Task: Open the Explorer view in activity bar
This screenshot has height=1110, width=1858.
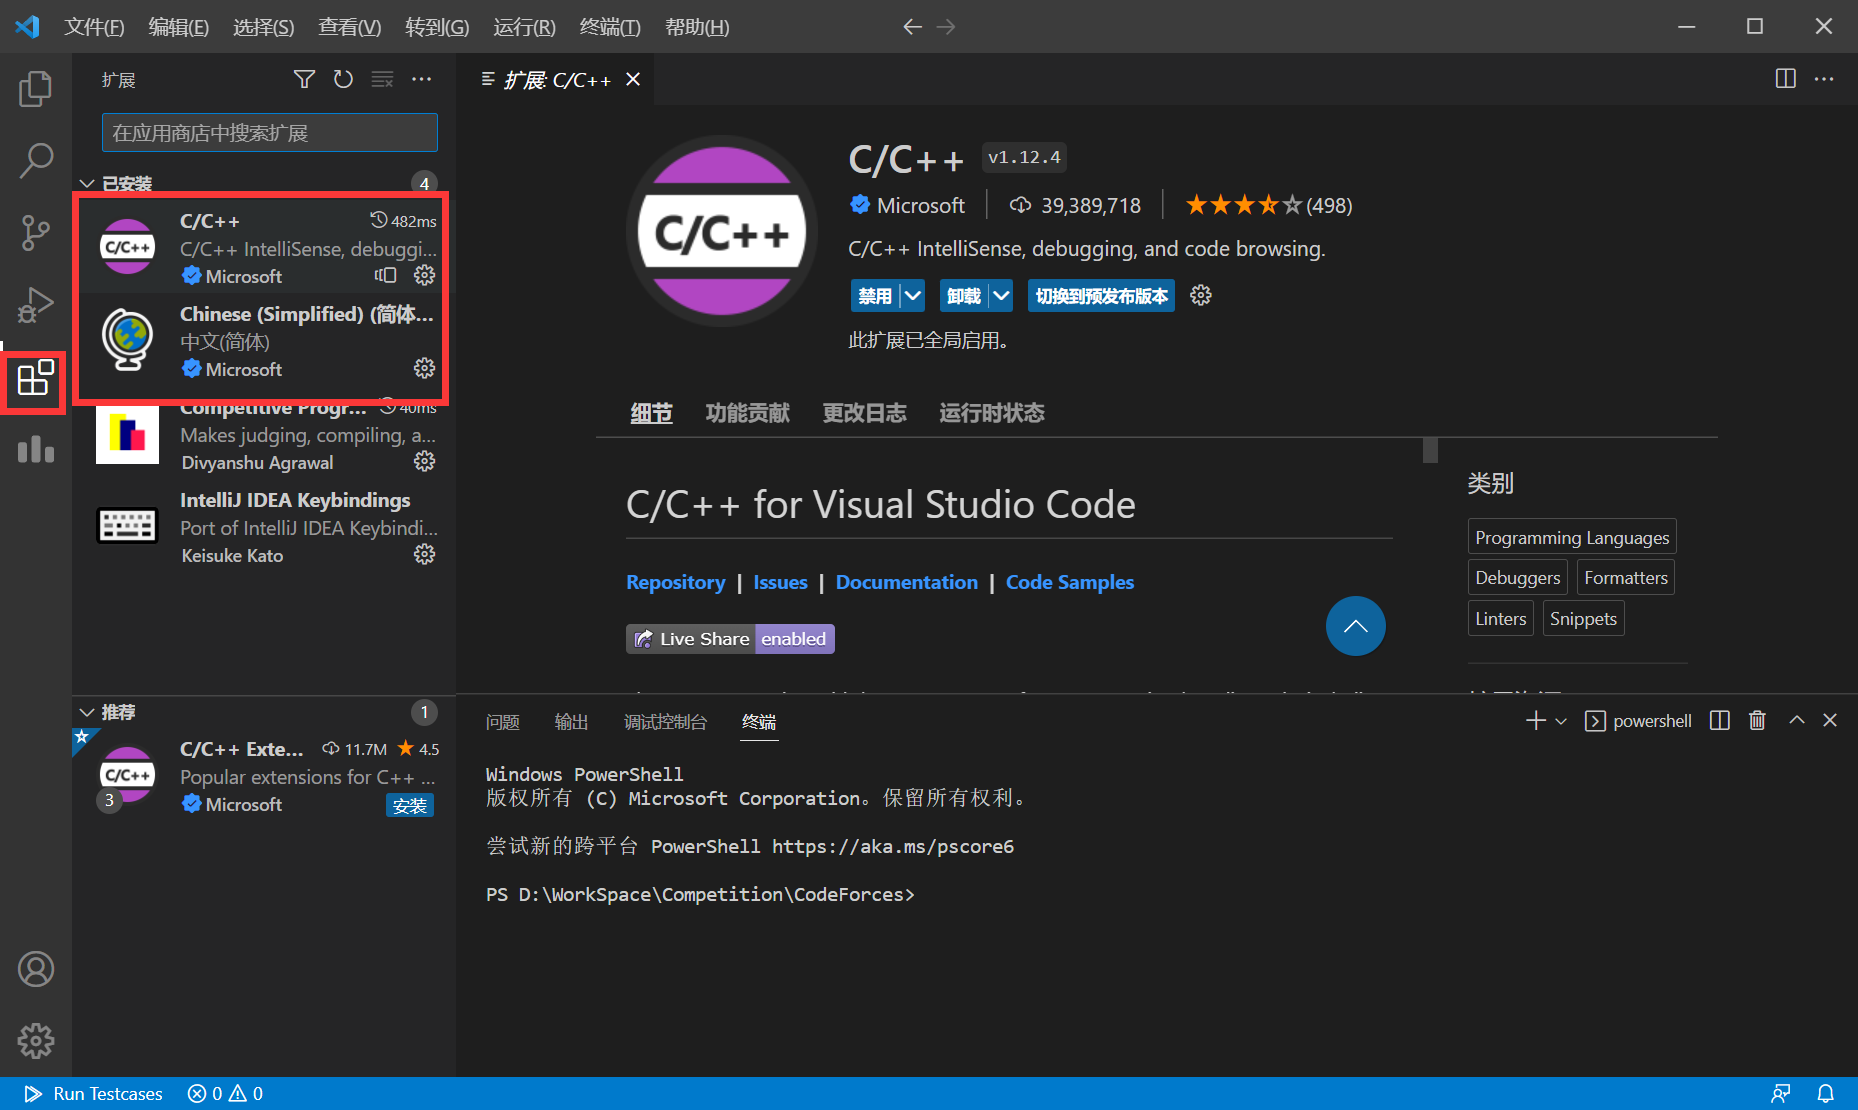Action: 36,88
